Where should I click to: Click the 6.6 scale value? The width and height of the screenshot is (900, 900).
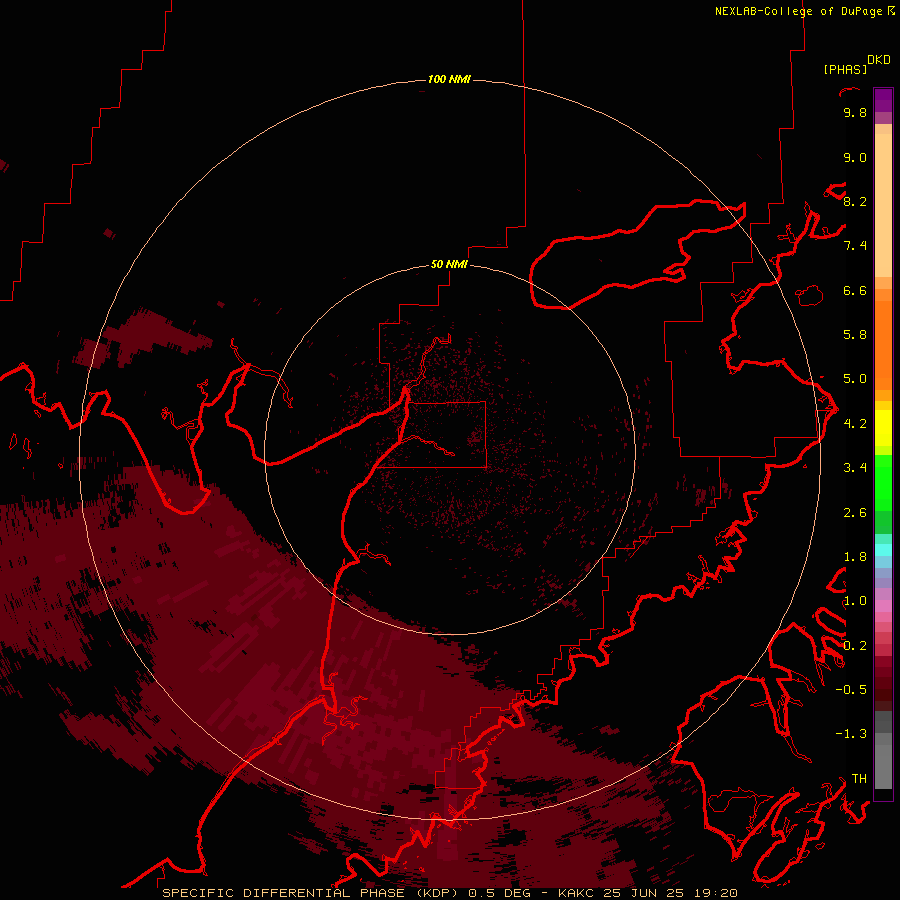[x=855, y=290]
